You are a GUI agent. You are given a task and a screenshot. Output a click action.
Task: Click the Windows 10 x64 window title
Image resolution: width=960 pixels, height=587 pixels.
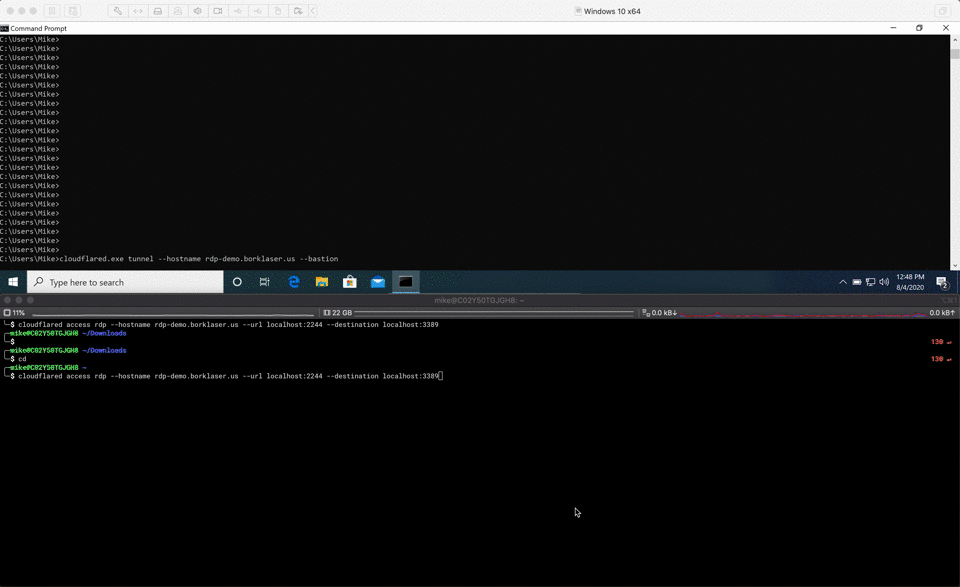click(x=612, y=11)
